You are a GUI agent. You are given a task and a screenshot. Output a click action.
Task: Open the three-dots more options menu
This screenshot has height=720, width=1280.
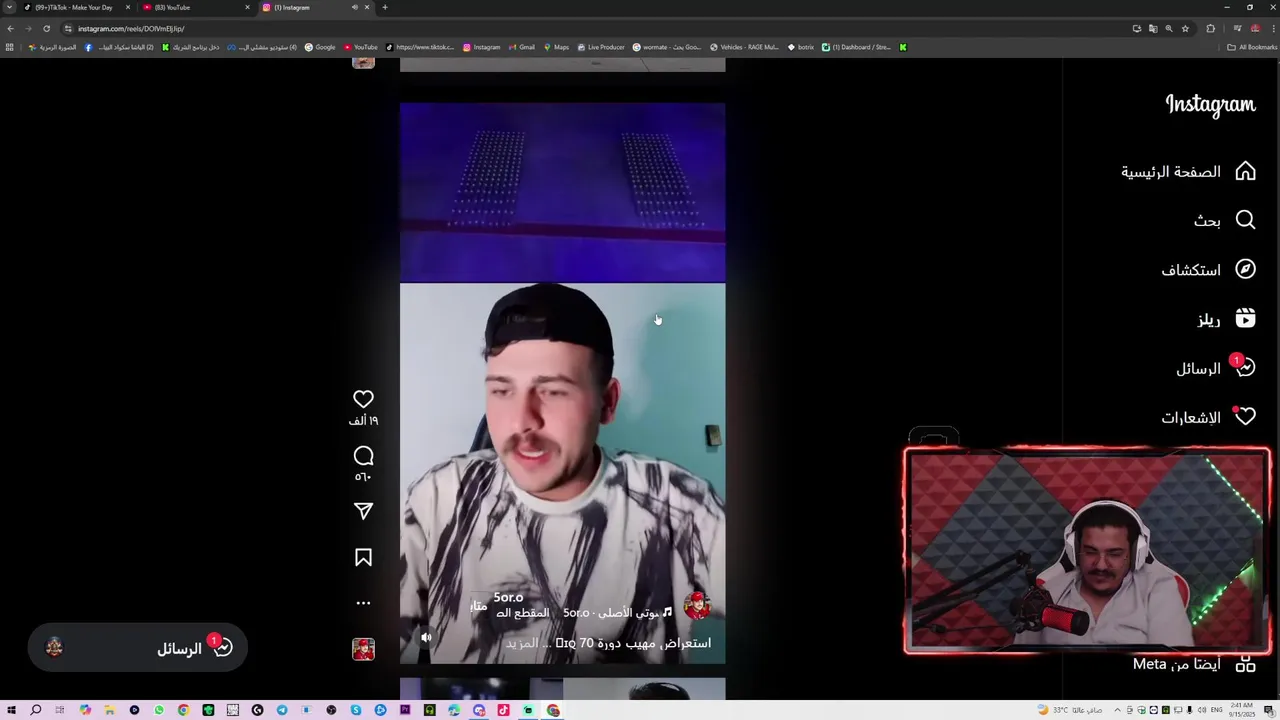[363, 603]
